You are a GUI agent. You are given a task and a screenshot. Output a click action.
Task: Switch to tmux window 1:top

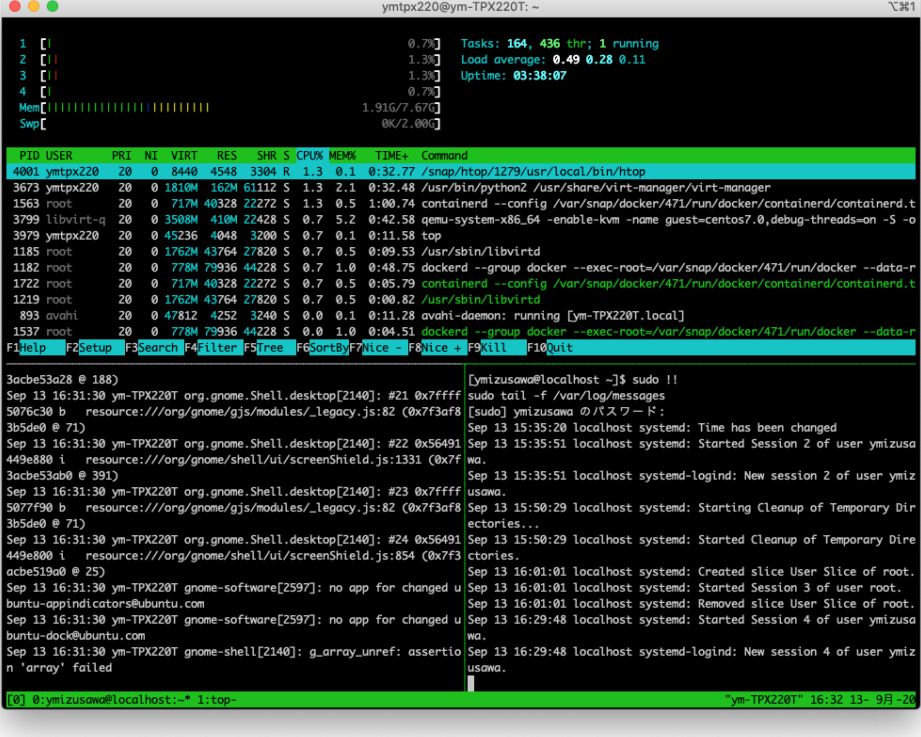pos(215,699)
